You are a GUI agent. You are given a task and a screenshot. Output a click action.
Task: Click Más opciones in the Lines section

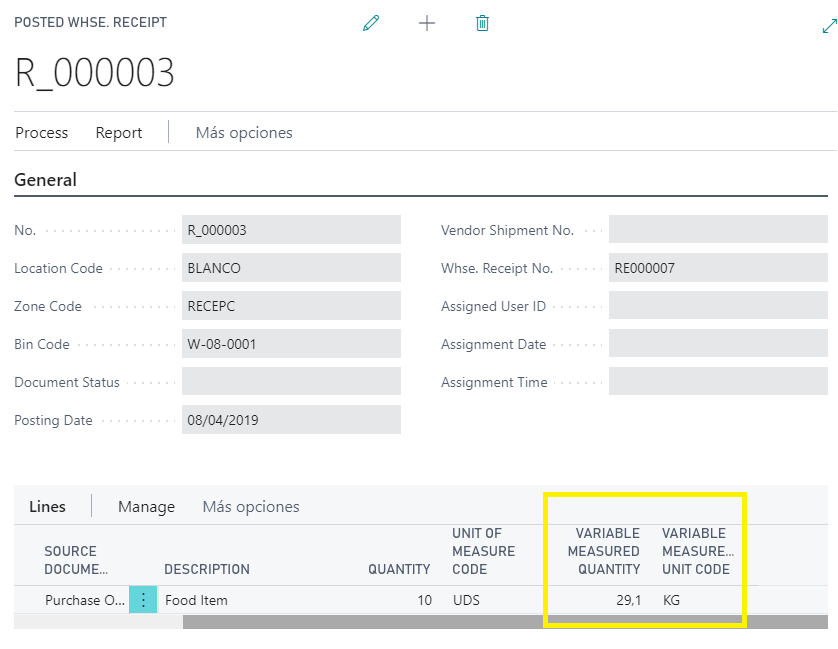click(x=251, y=507)
